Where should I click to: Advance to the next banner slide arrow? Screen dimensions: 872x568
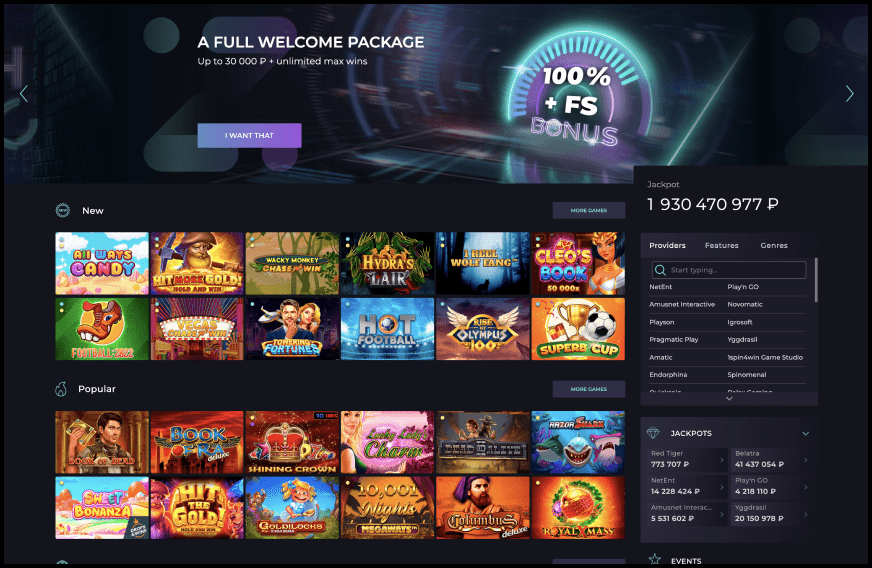pos(849,94)
